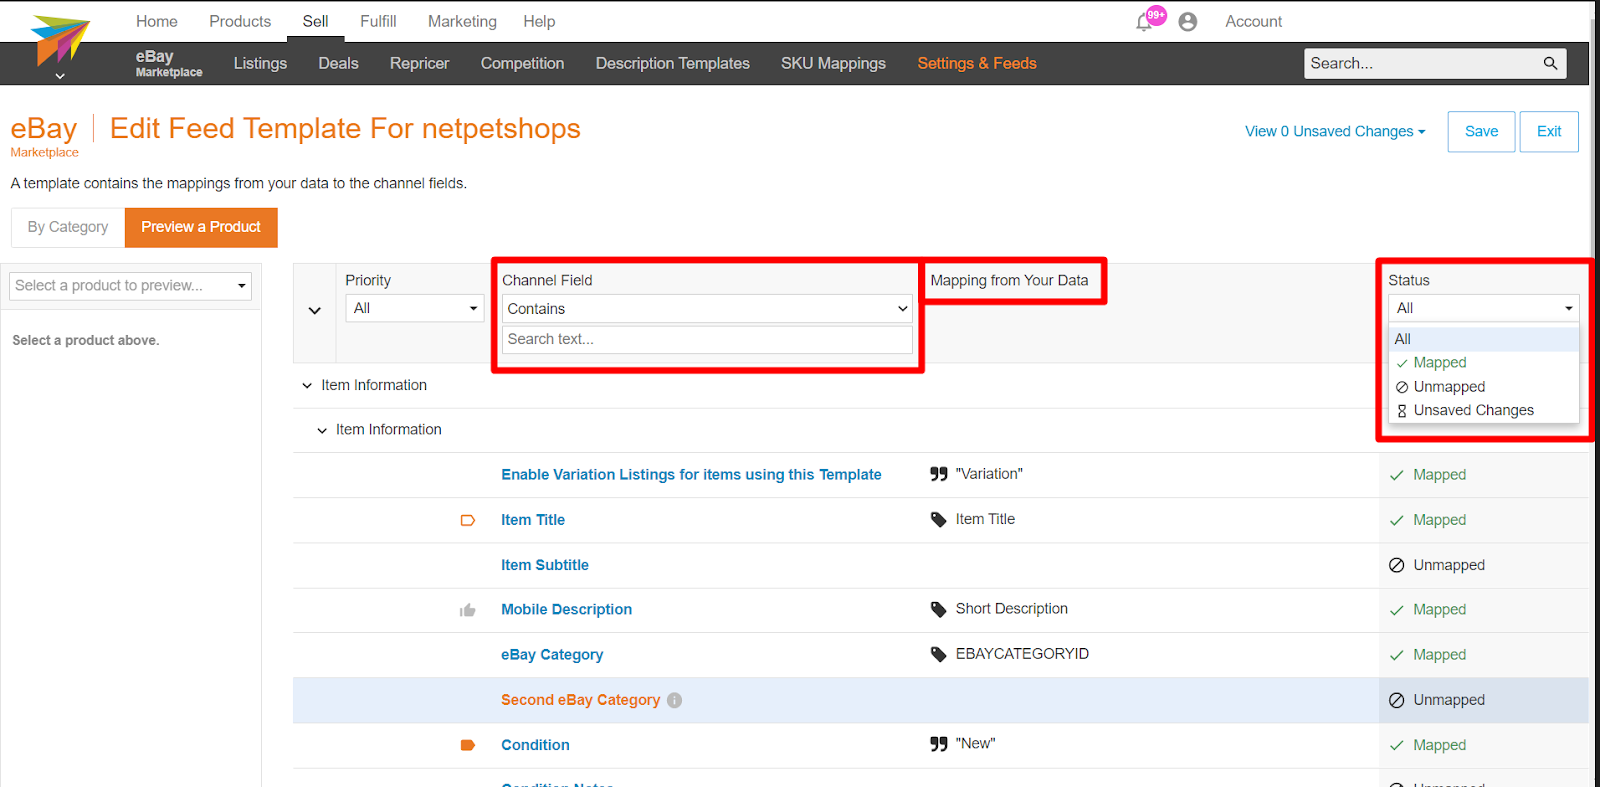Select Unsaved Changes in Status dropdown list
This screenshot has height=787, width=1600.
(1484, 410)
